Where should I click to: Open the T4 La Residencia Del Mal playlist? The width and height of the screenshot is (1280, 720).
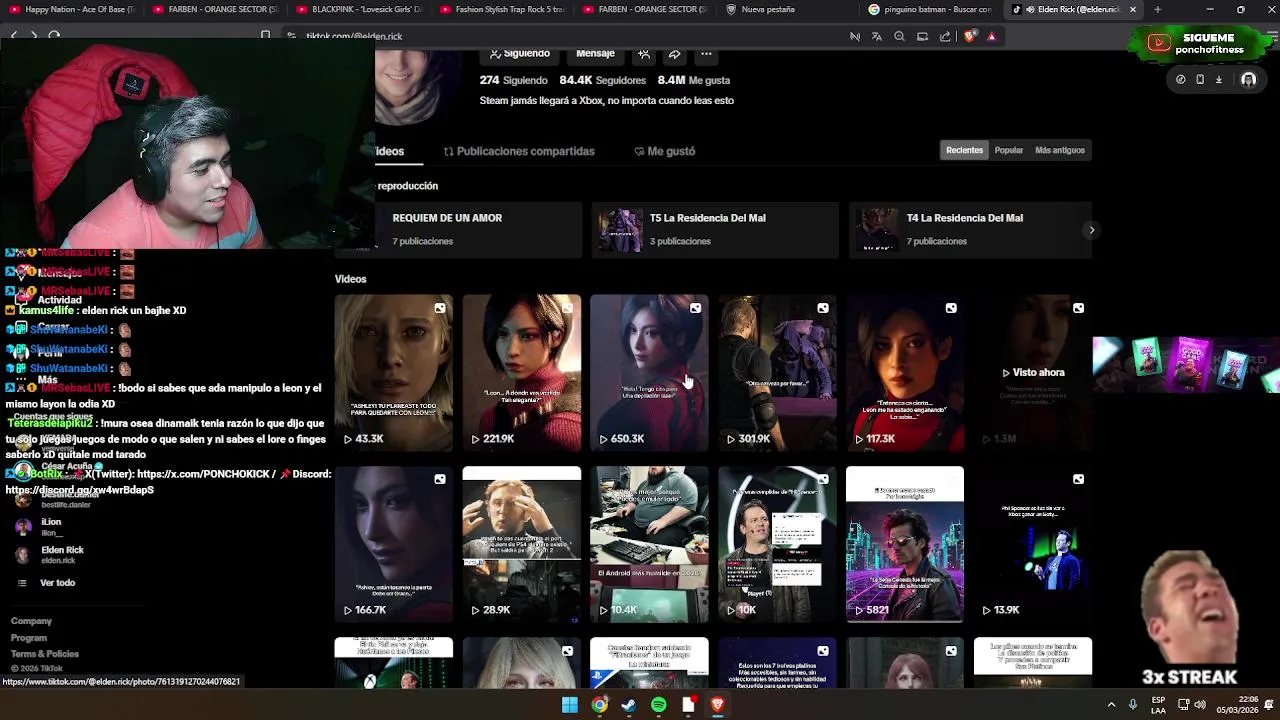point(970,229)
